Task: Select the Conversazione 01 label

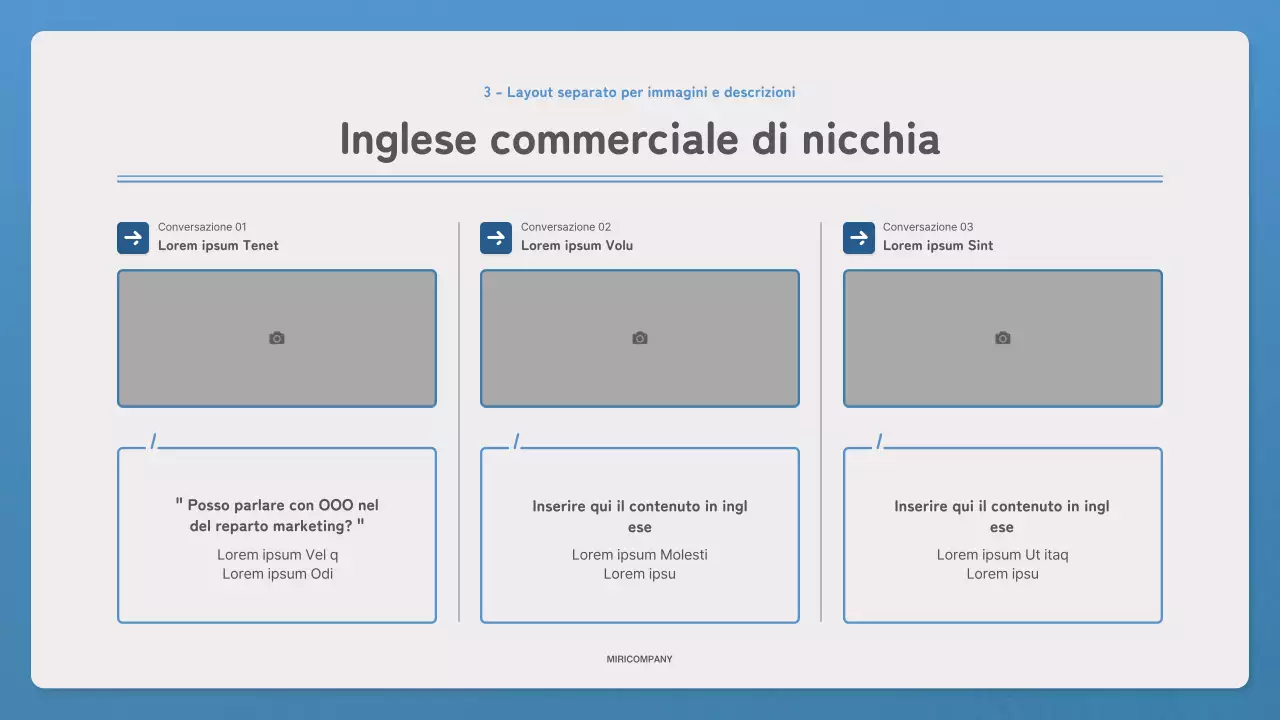Action: tap(202, 227)
